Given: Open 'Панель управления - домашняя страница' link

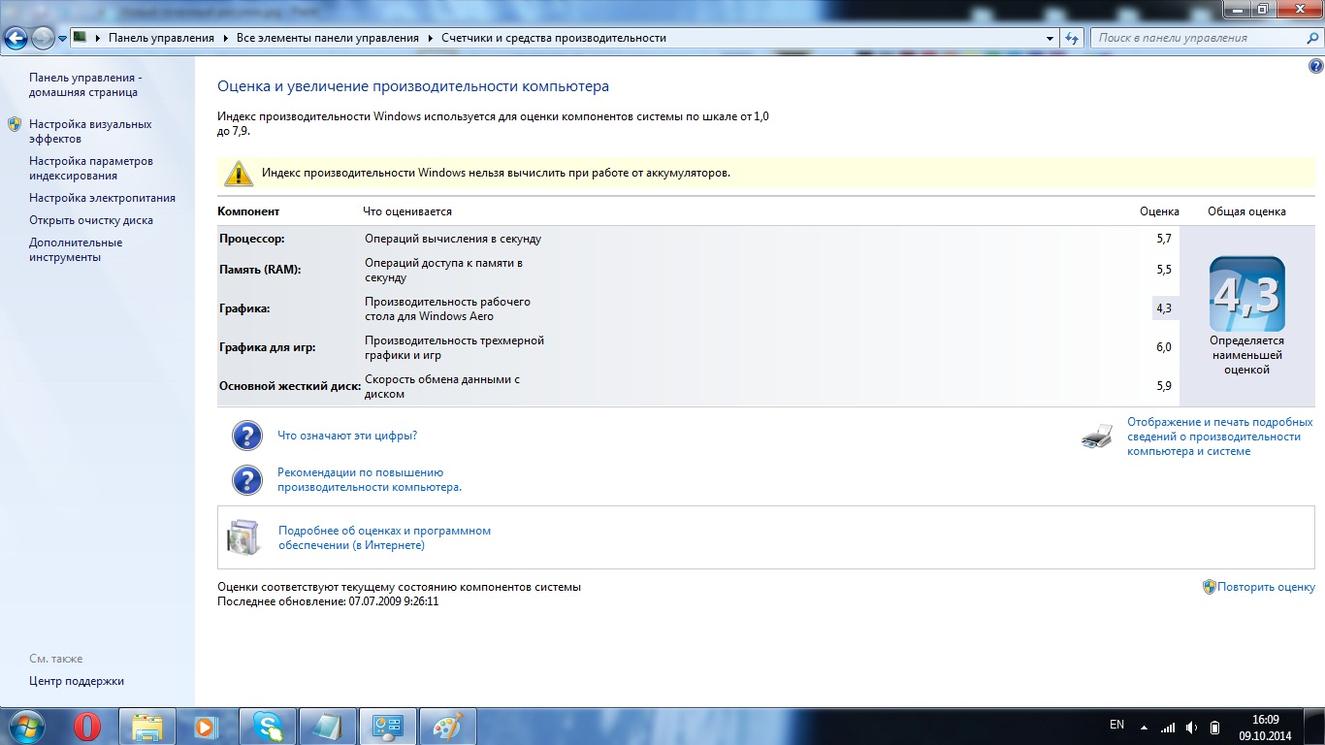Looking at the screenshot, I should coord(85,85).
